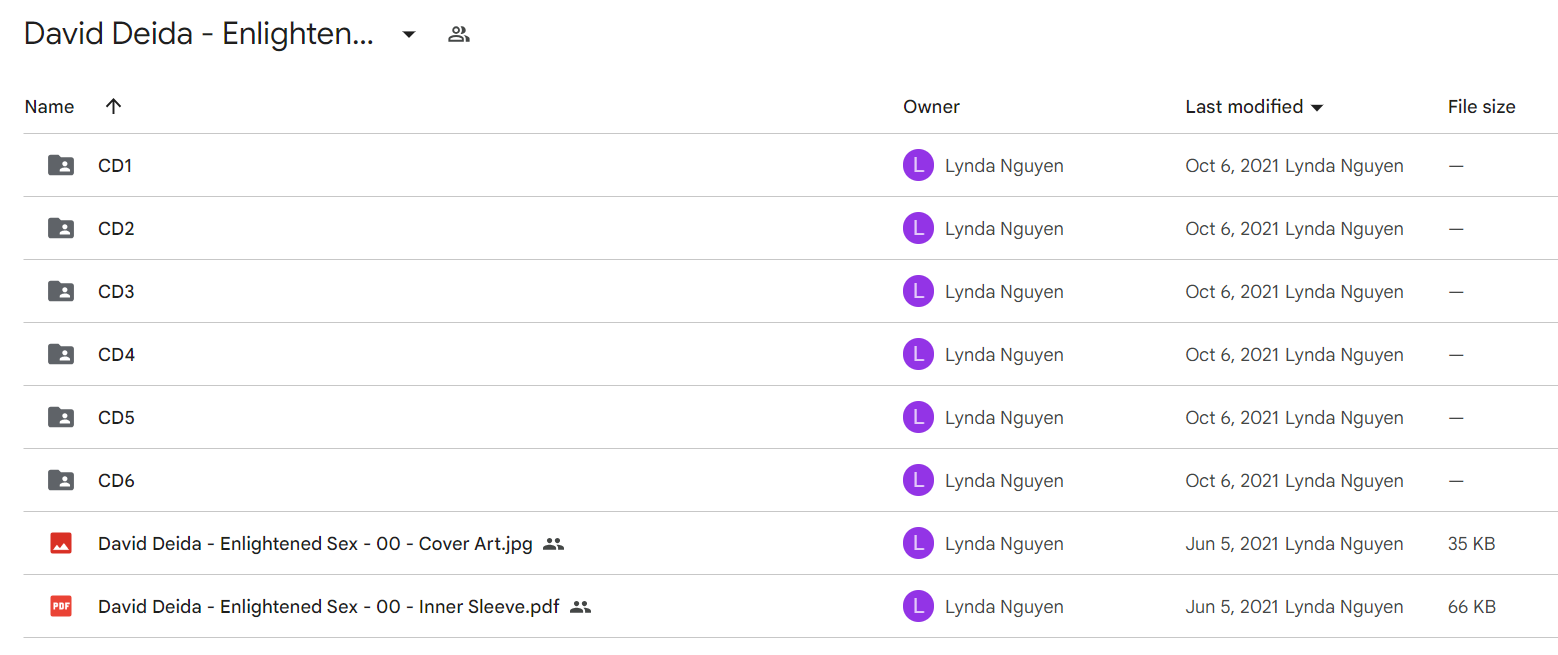Open the Inner Sleeve.pdf file name

328,606
